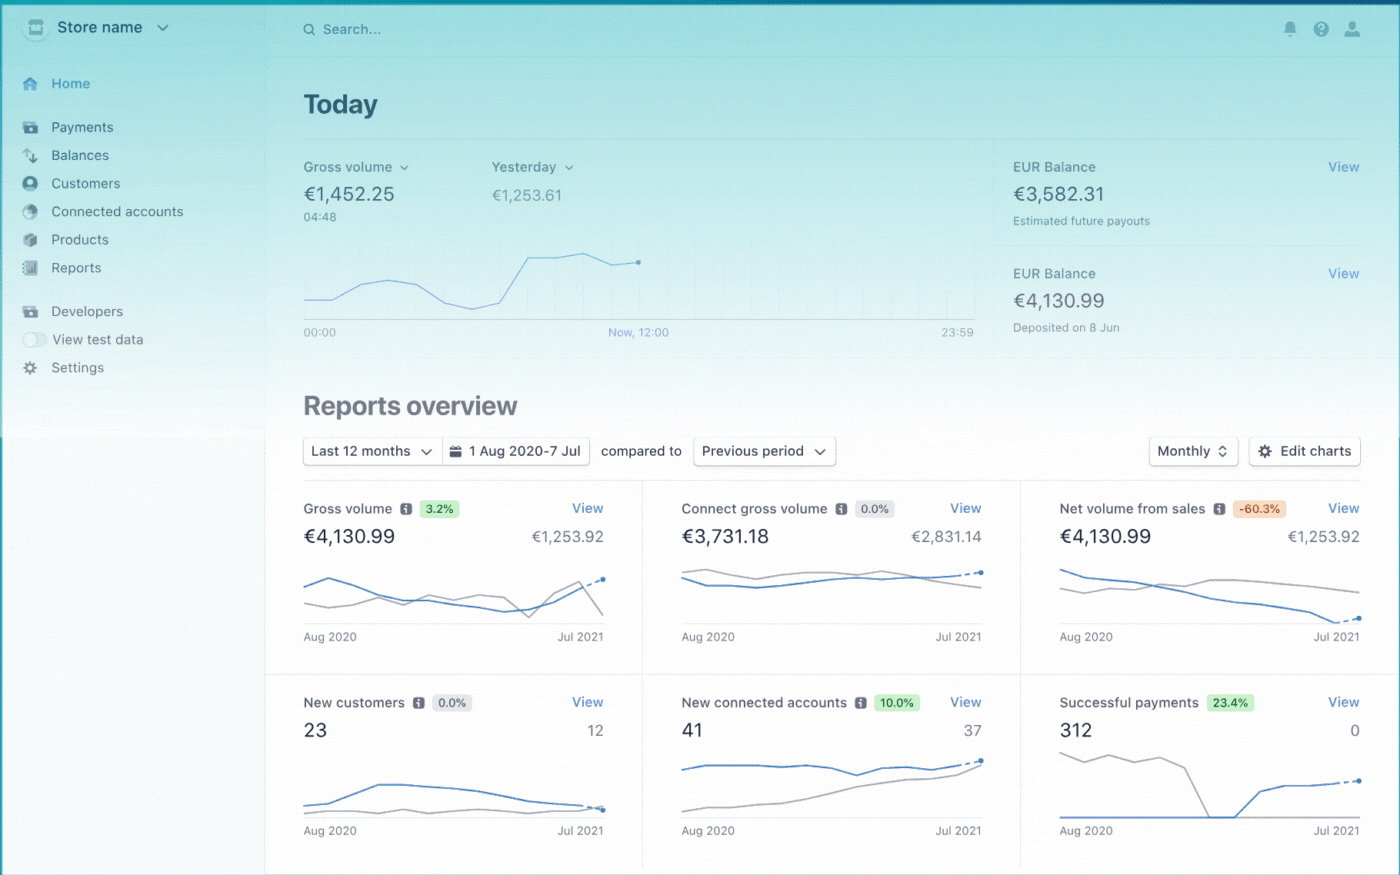Expand the Store name dropdown

163,28
